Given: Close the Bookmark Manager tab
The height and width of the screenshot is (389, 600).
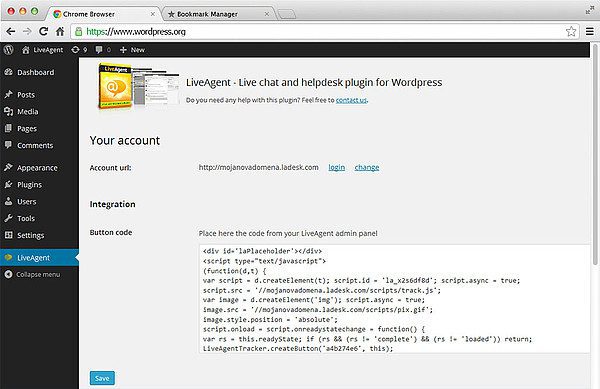Looking at the screenshot, I should [267, 14].
